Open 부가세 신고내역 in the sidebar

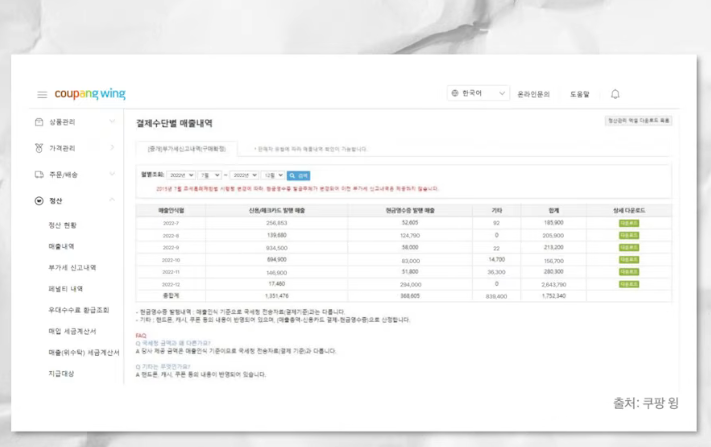coord(72,268)
